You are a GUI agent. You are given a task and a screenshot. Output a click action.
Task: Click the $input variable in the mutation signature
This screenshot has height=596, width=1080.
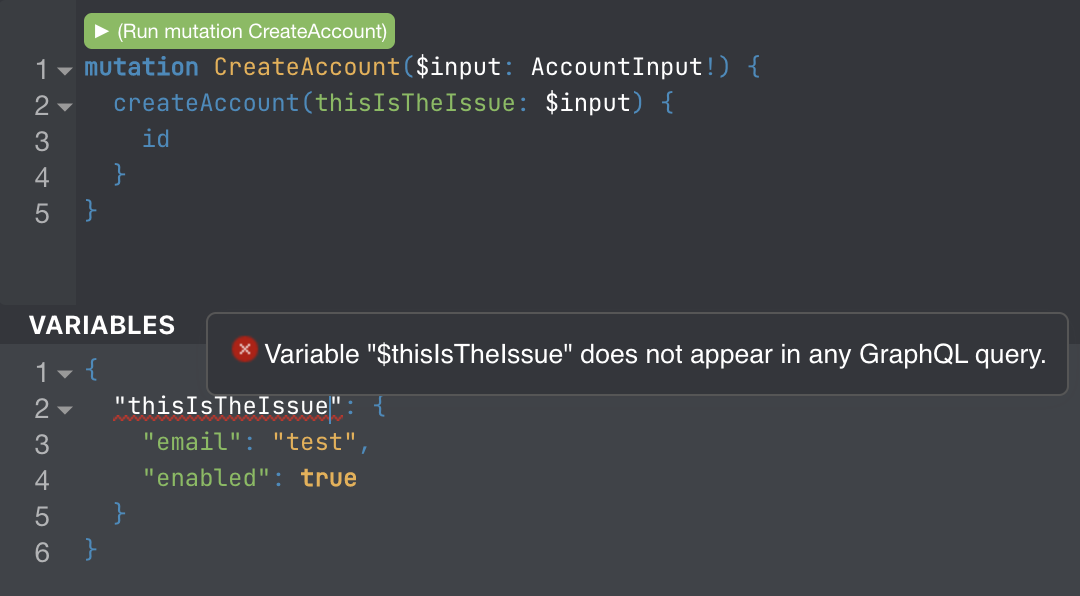coord(458,66)
